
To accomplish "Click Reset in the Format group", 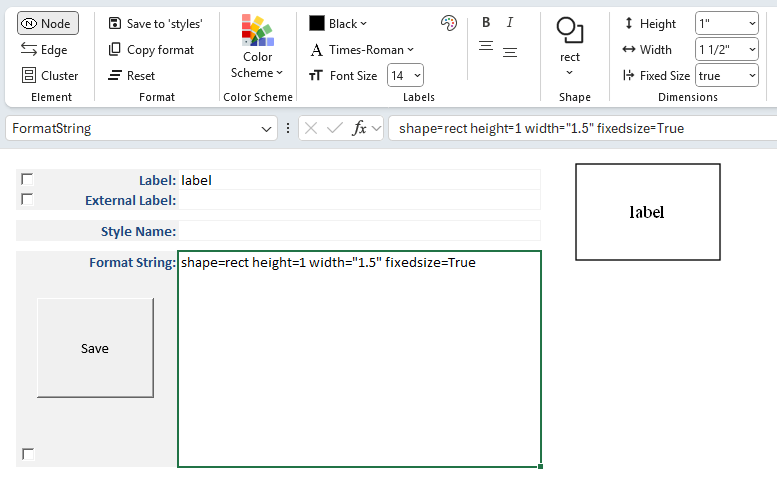I will (x=132, y=75).
